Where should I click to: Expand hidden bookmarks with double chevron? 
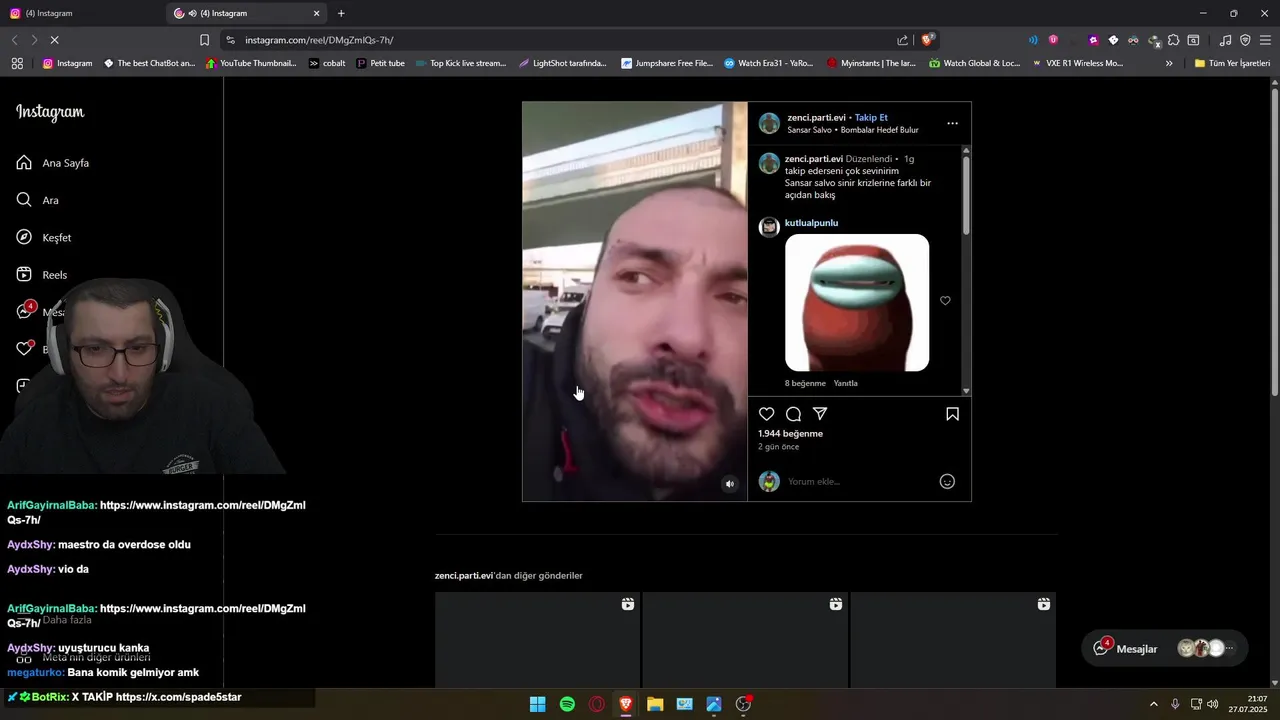click(1169, 63)
